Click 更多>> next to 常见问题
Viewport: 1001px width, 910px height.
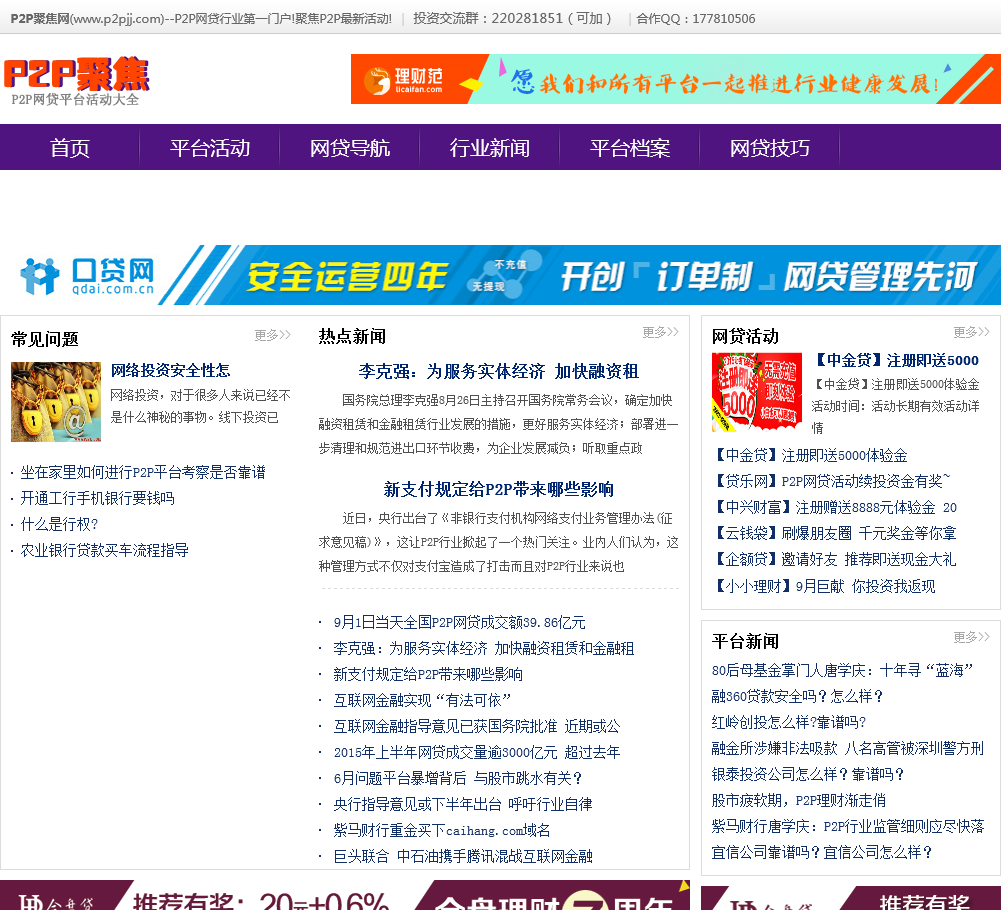click(273, 335)
